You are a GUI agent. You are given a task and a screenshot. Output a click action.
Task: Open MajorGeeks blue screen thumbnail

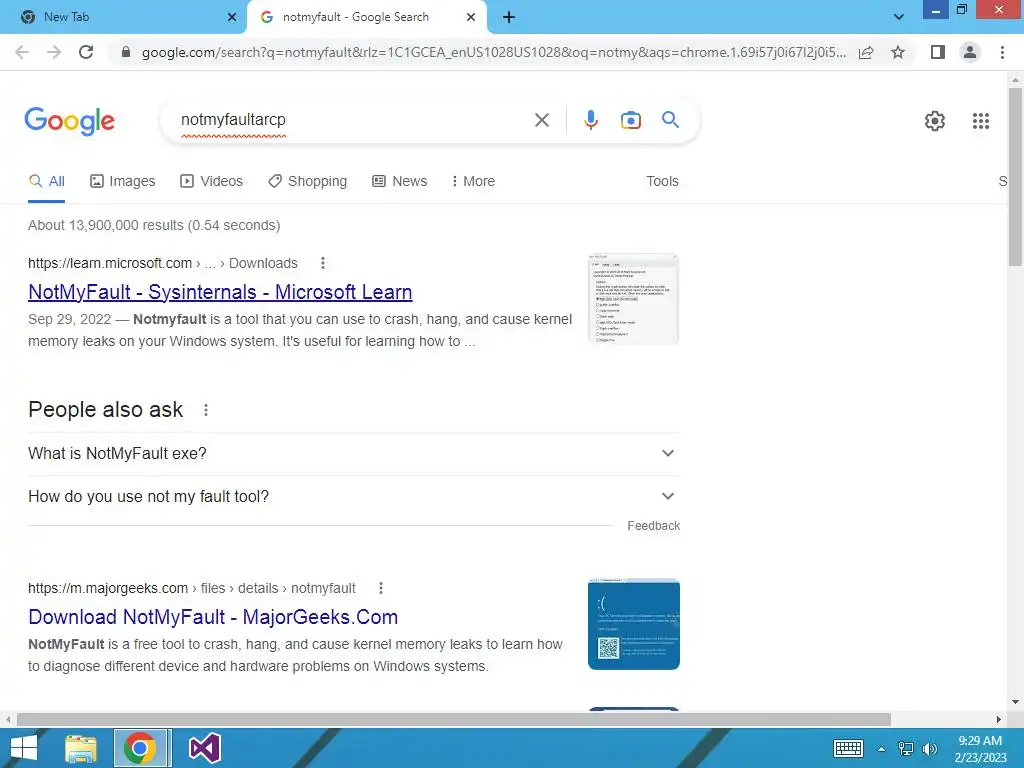(x=633, y=624)
